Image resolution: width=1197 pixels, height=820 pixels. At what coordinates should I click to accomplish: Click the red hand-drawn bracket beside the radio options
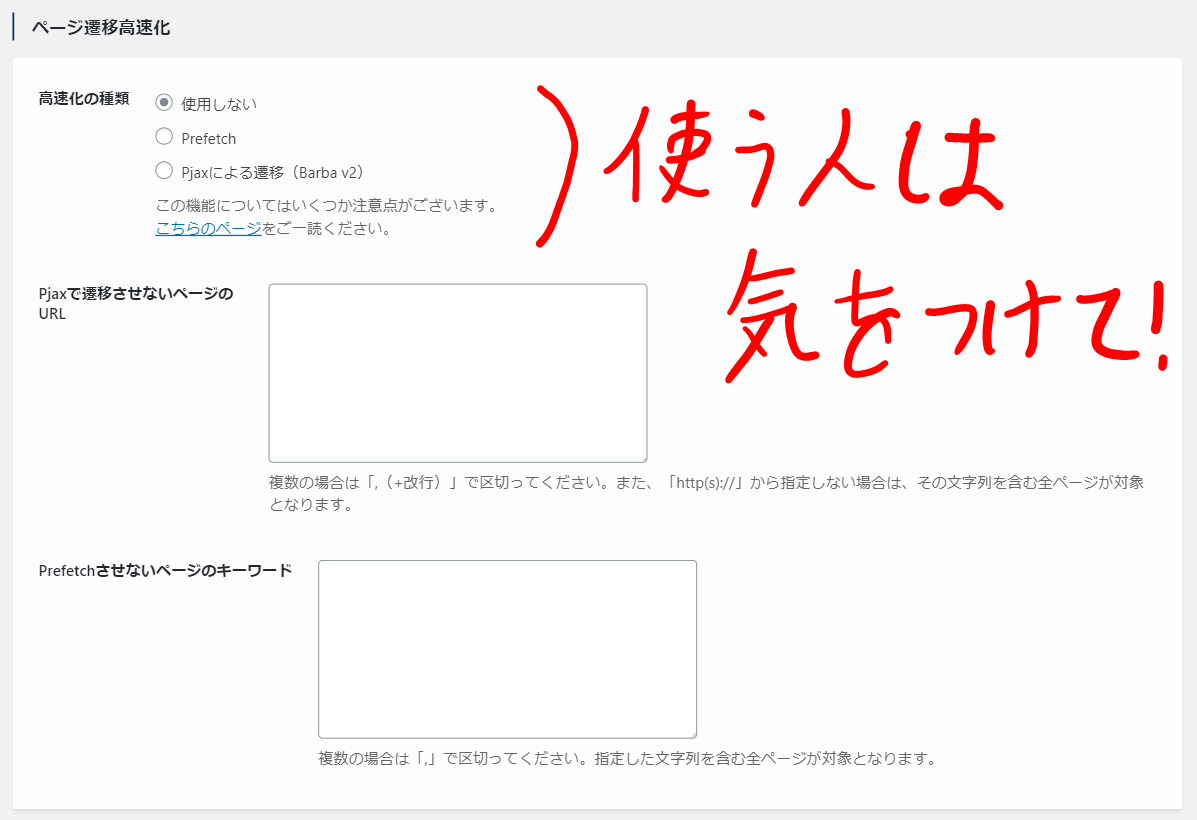[560, 165]
